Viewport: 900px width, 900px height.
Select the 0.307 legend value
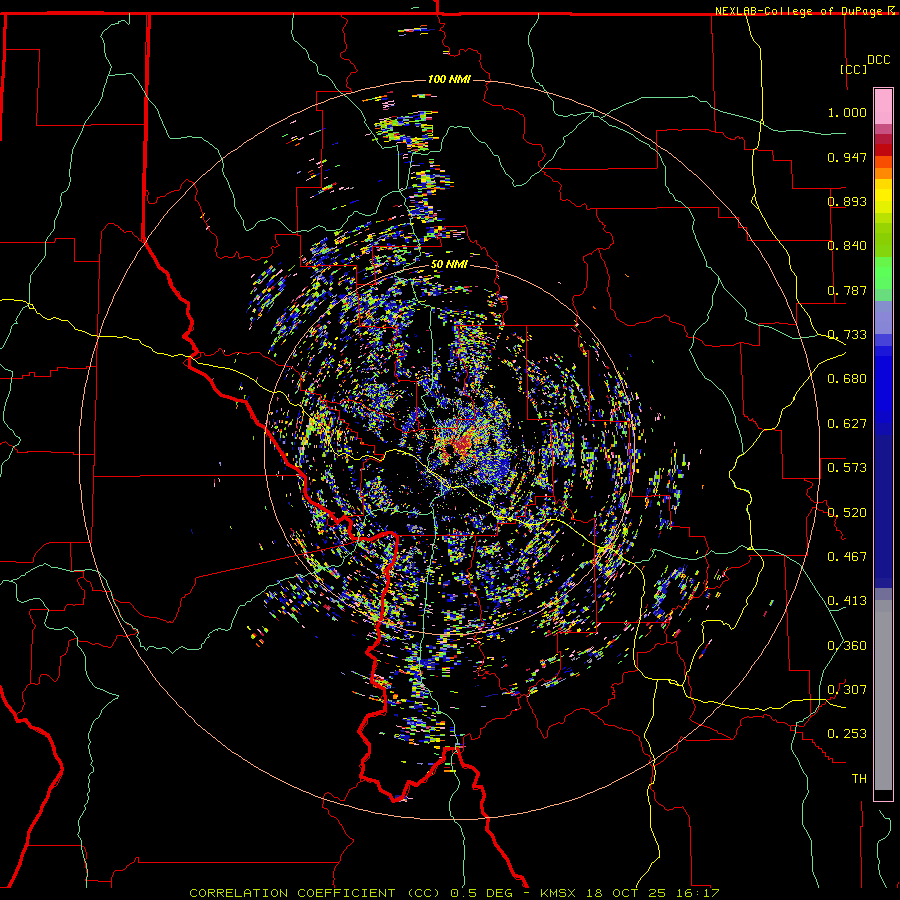(x=847, y=690)
